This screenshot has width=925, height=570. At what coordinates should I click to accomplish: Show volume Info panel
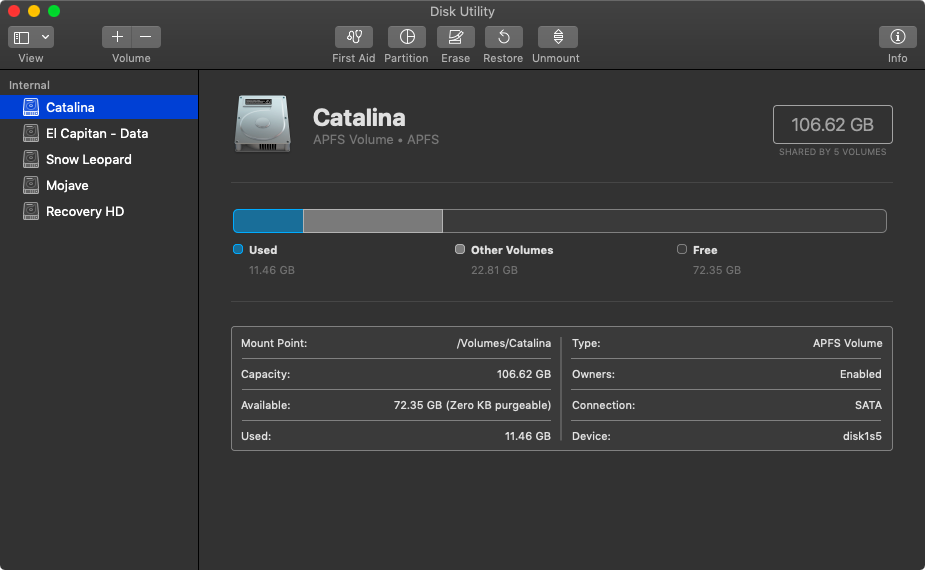(897, 37)
